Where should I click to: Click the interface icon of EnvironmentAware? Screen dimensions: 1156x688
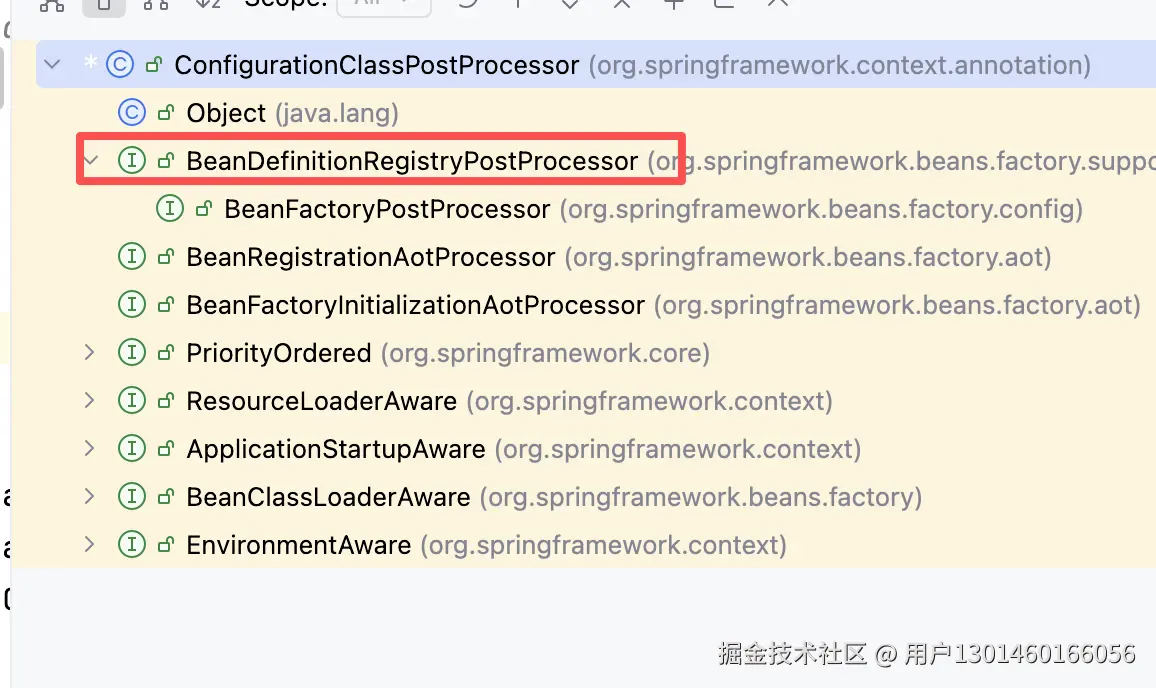click(131, 545)
